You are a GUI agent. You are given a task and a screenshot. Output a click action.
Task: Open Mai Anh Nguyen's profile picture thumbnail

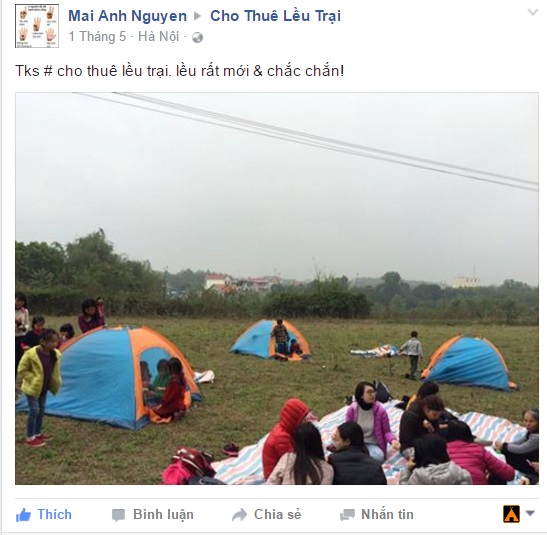coord(37,26)
